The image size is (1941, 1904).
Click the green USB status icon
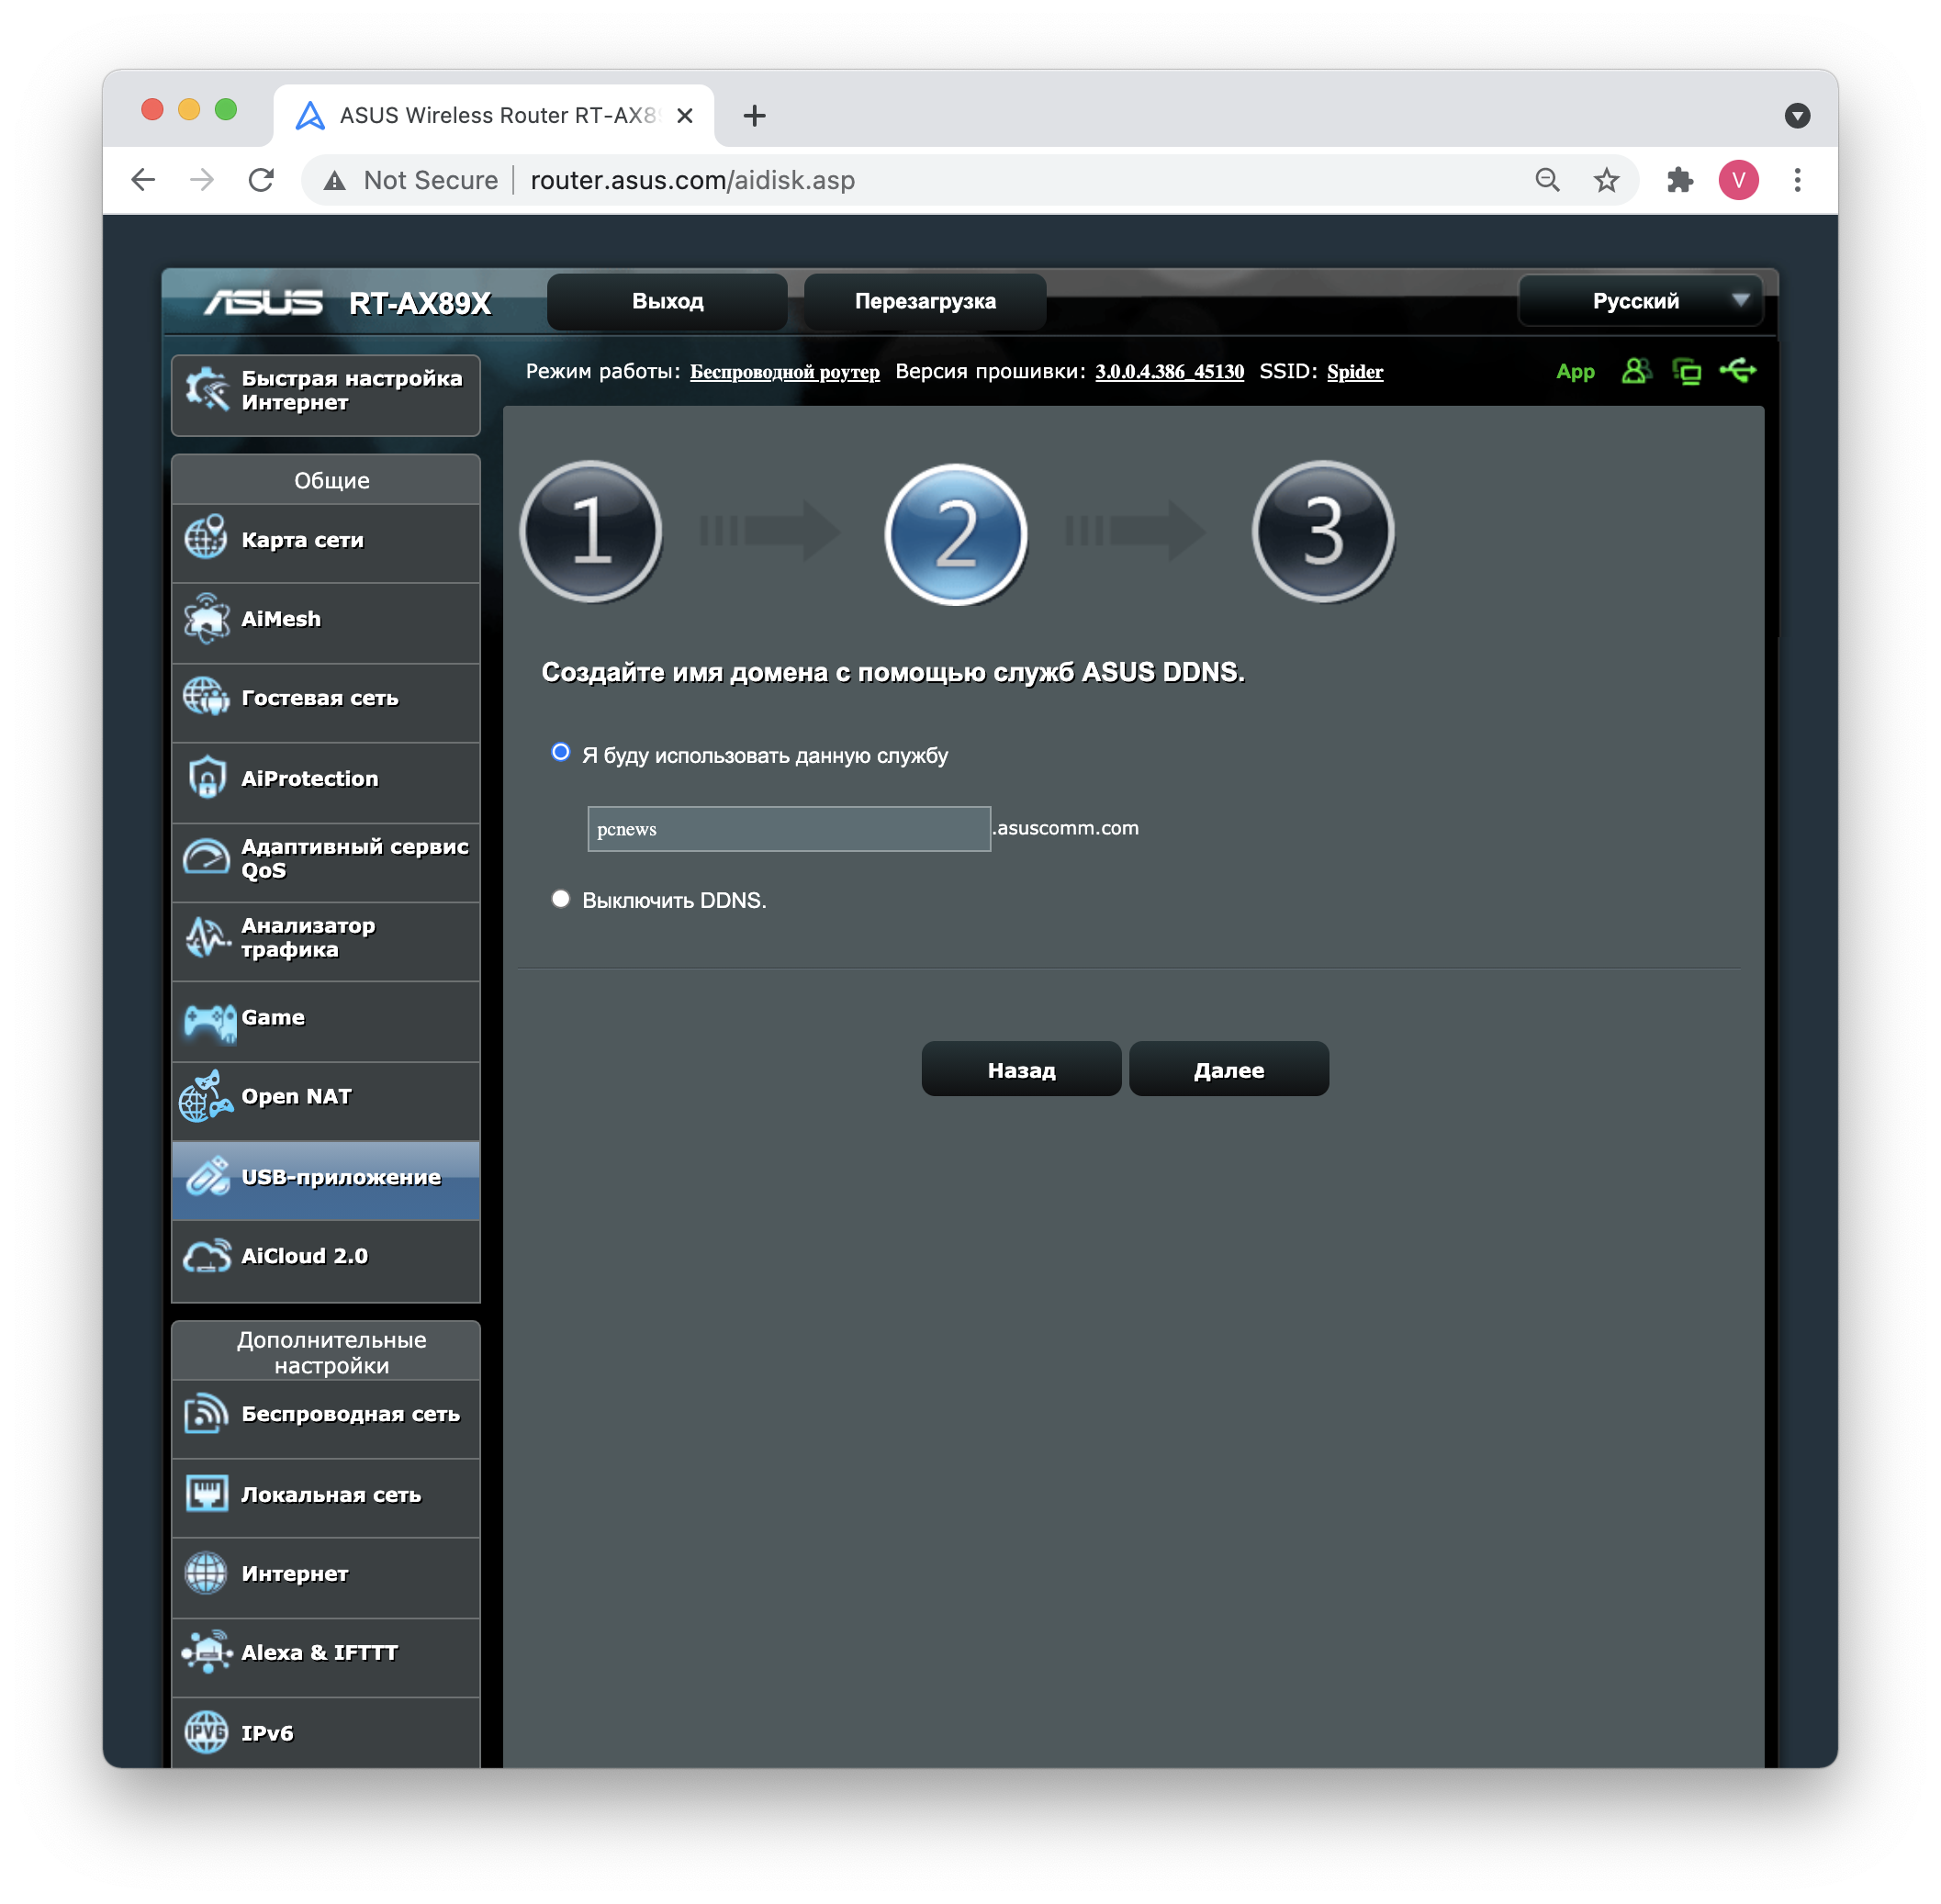tap(1738, 371)
